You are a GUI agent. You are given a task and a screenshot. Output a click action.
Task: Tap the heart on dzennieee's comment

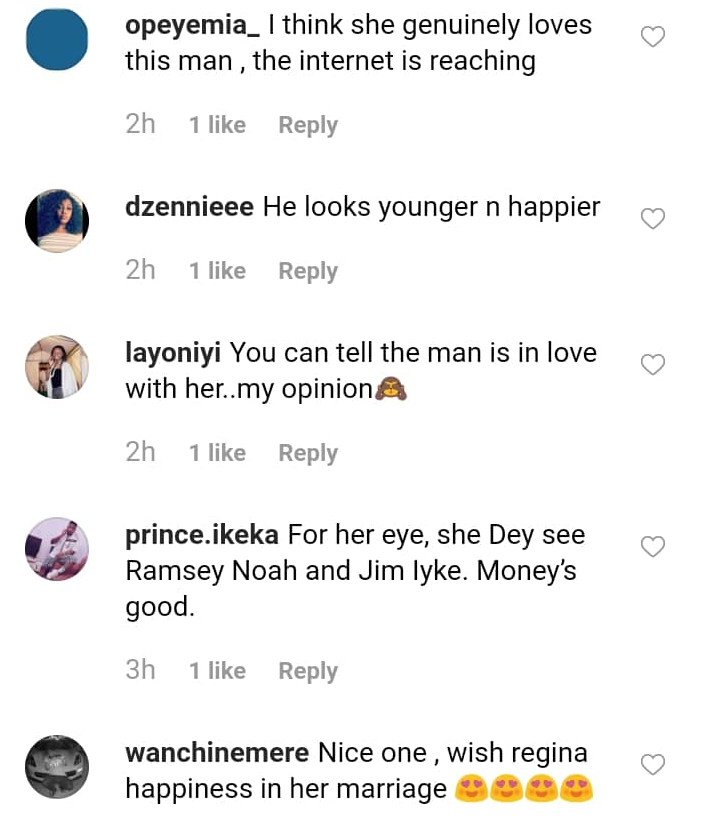[652, 219]
